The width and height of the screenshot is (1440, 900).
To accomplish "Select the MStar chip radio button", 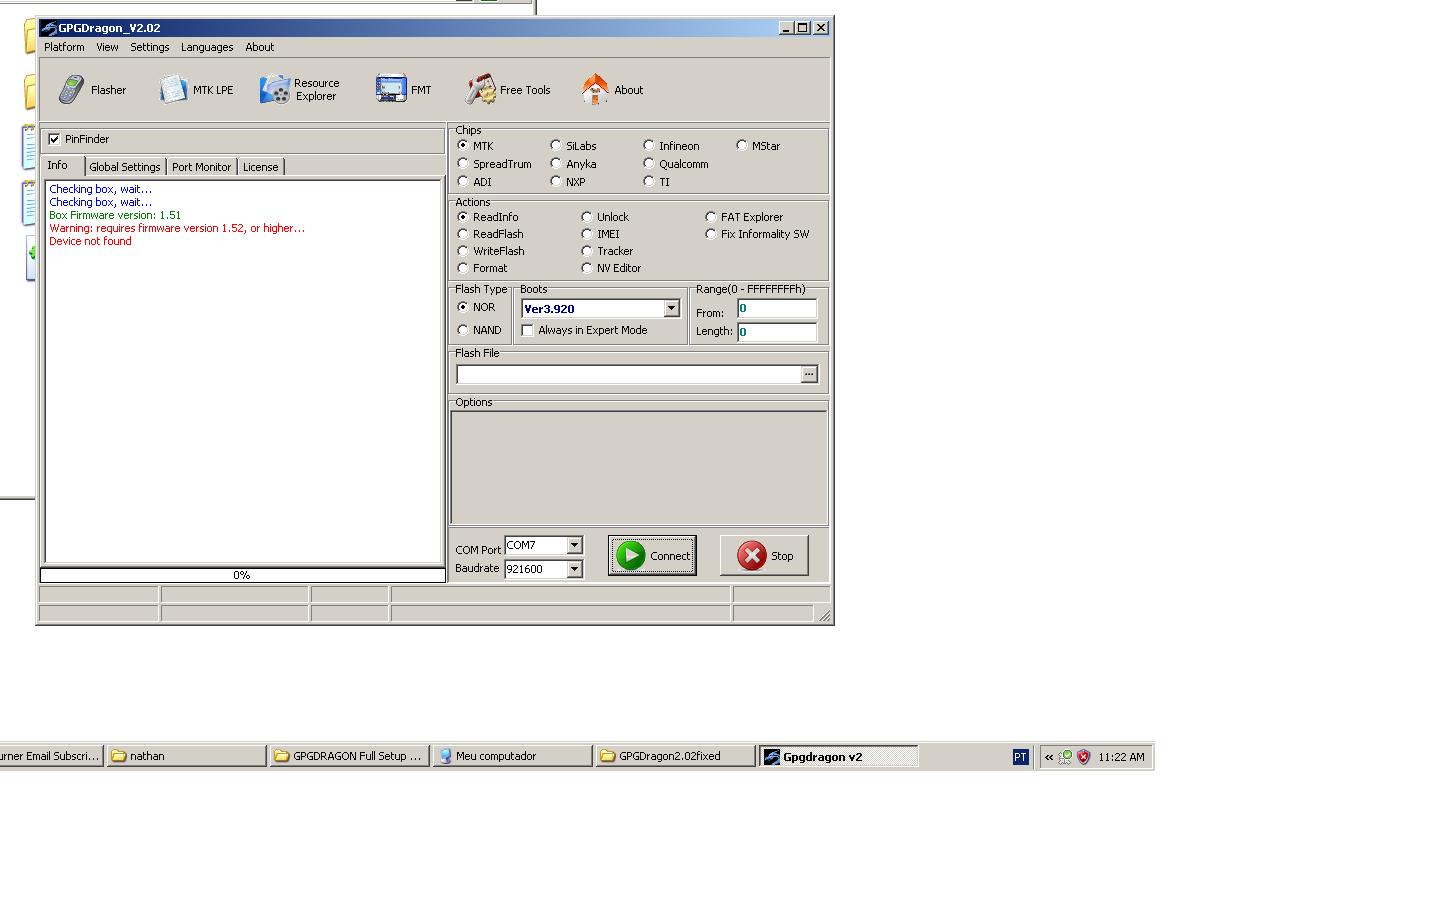I will pos(742,146).
